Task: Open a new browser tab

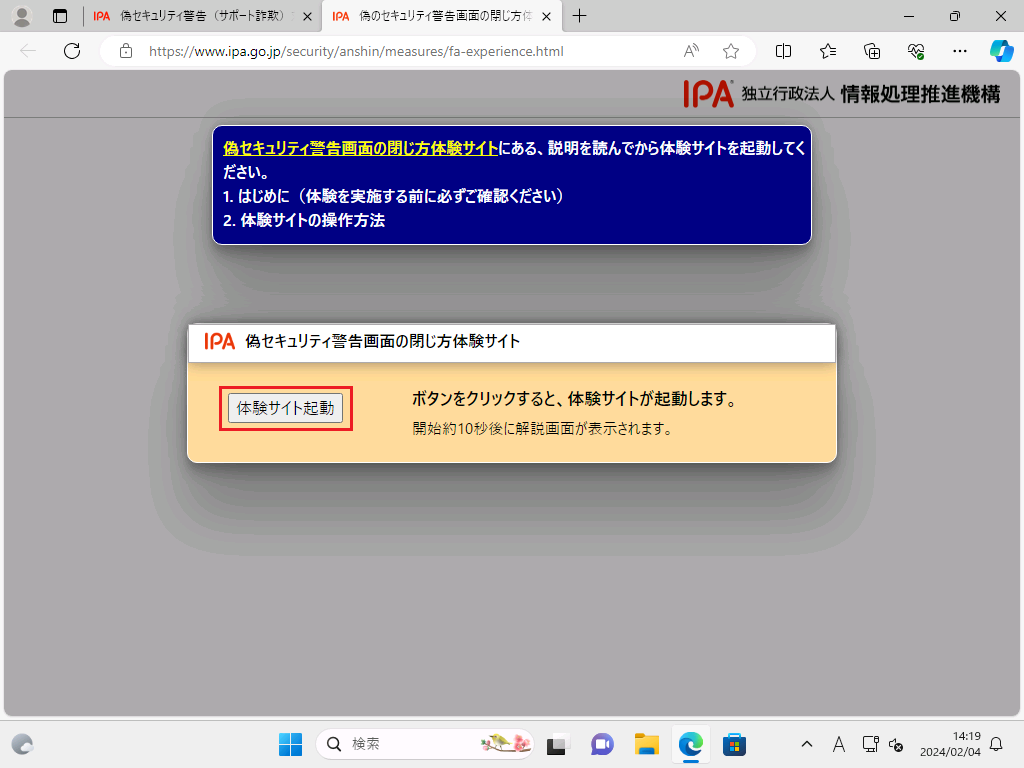Action: [579, 16]
